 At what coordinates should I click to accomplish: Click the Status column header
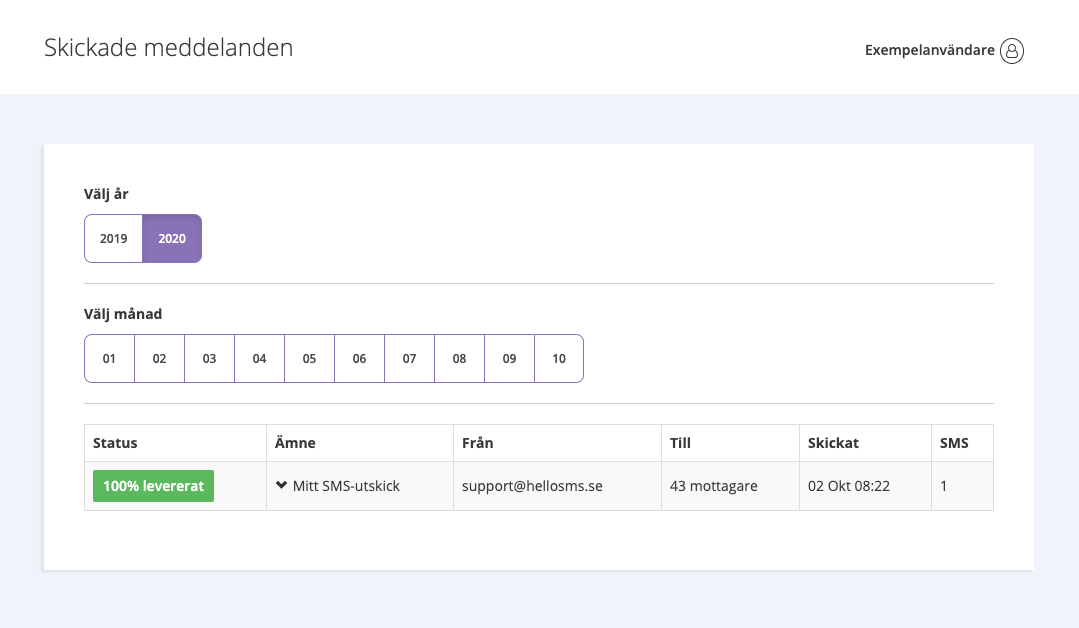[175, 443]
